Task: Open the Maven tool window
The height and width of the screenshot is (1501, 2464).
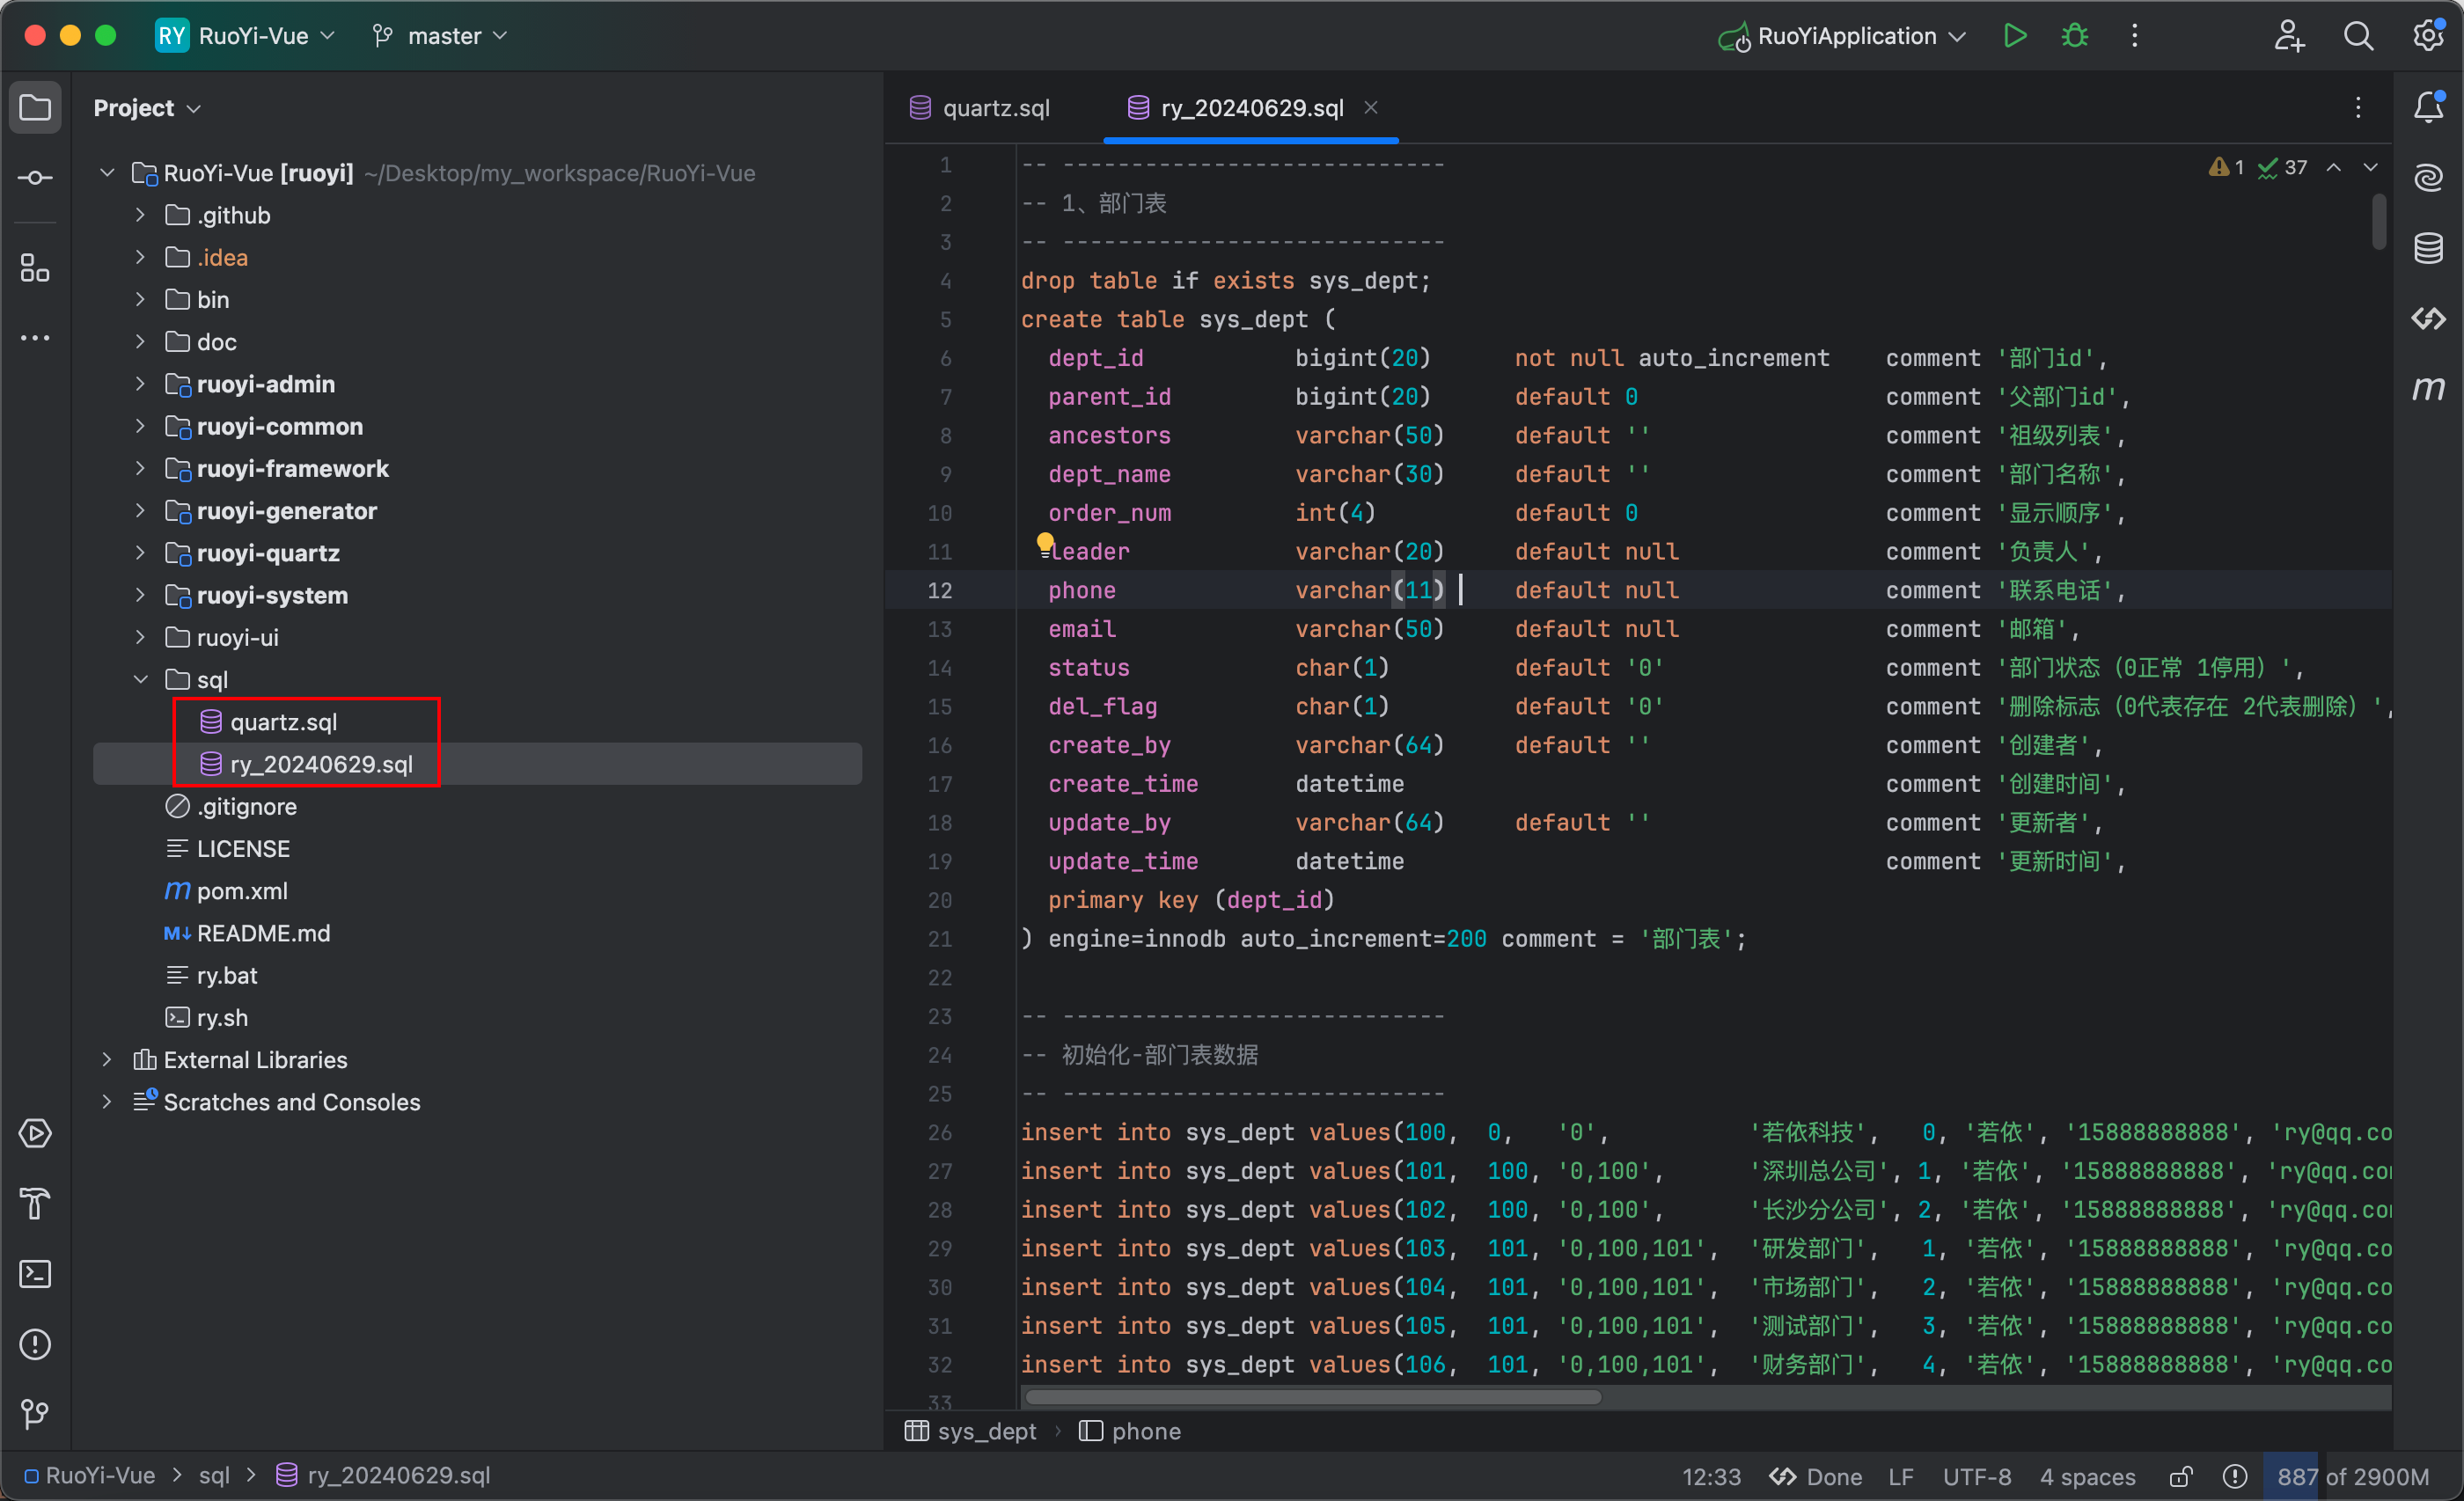Action: point(2428,388)
